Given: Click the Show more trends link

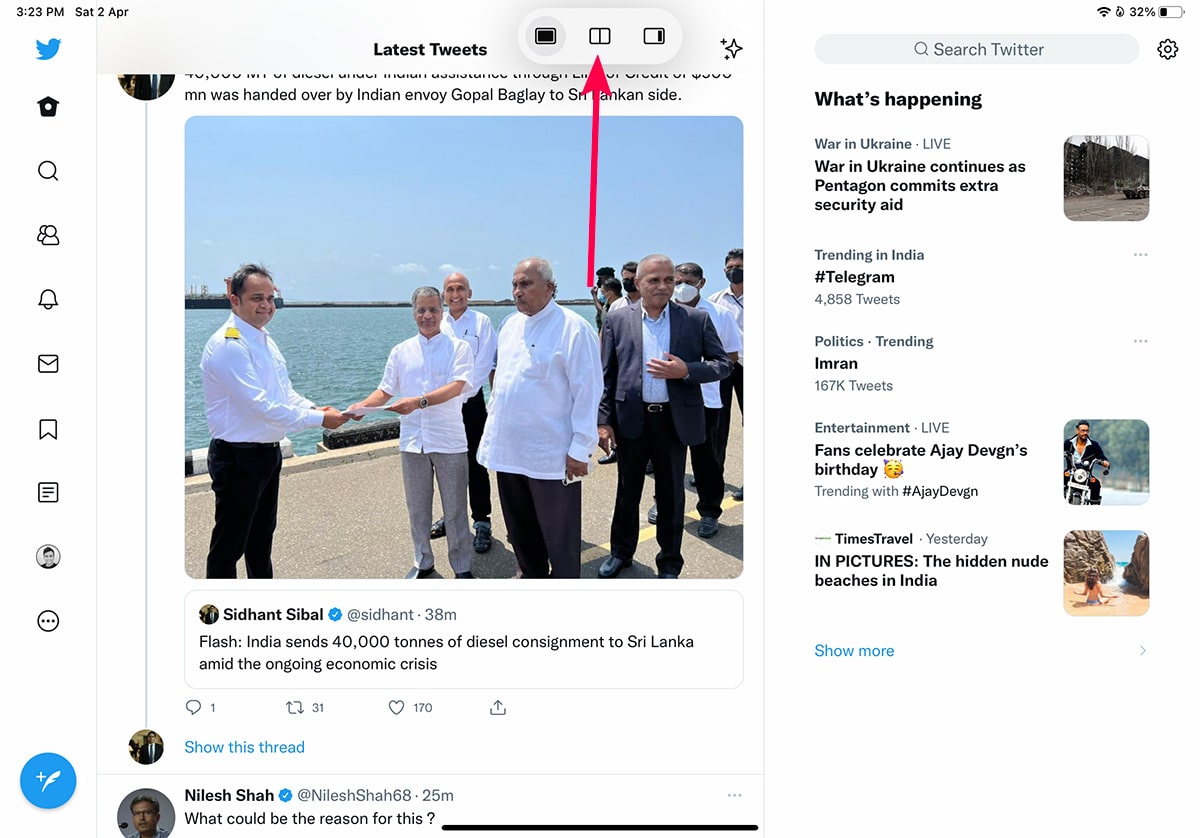Looking at the screenshot, I should point(854,651).
